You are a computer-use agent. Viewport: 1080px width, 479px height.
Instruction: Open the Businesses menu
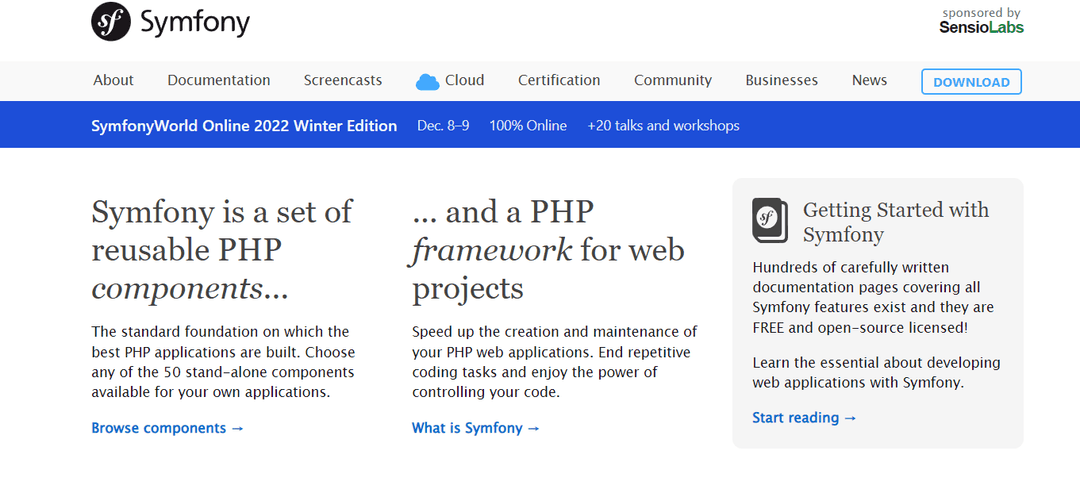tap(782, 80)
